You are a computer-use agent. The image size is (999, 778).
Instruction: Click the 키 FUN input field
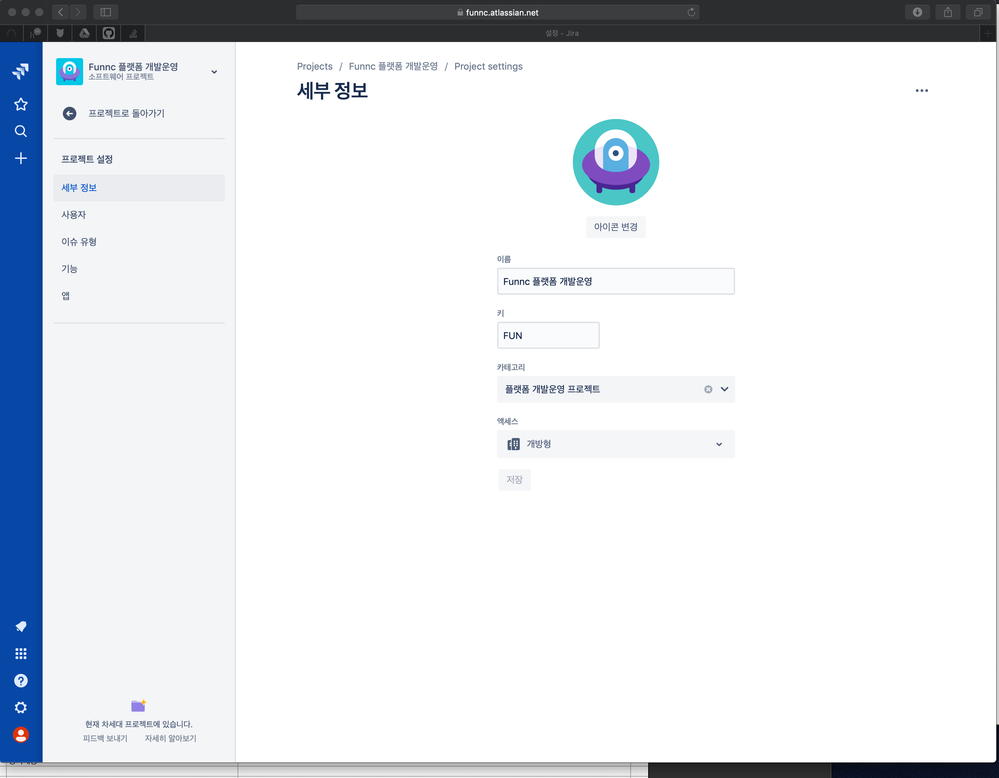(548, 335)
